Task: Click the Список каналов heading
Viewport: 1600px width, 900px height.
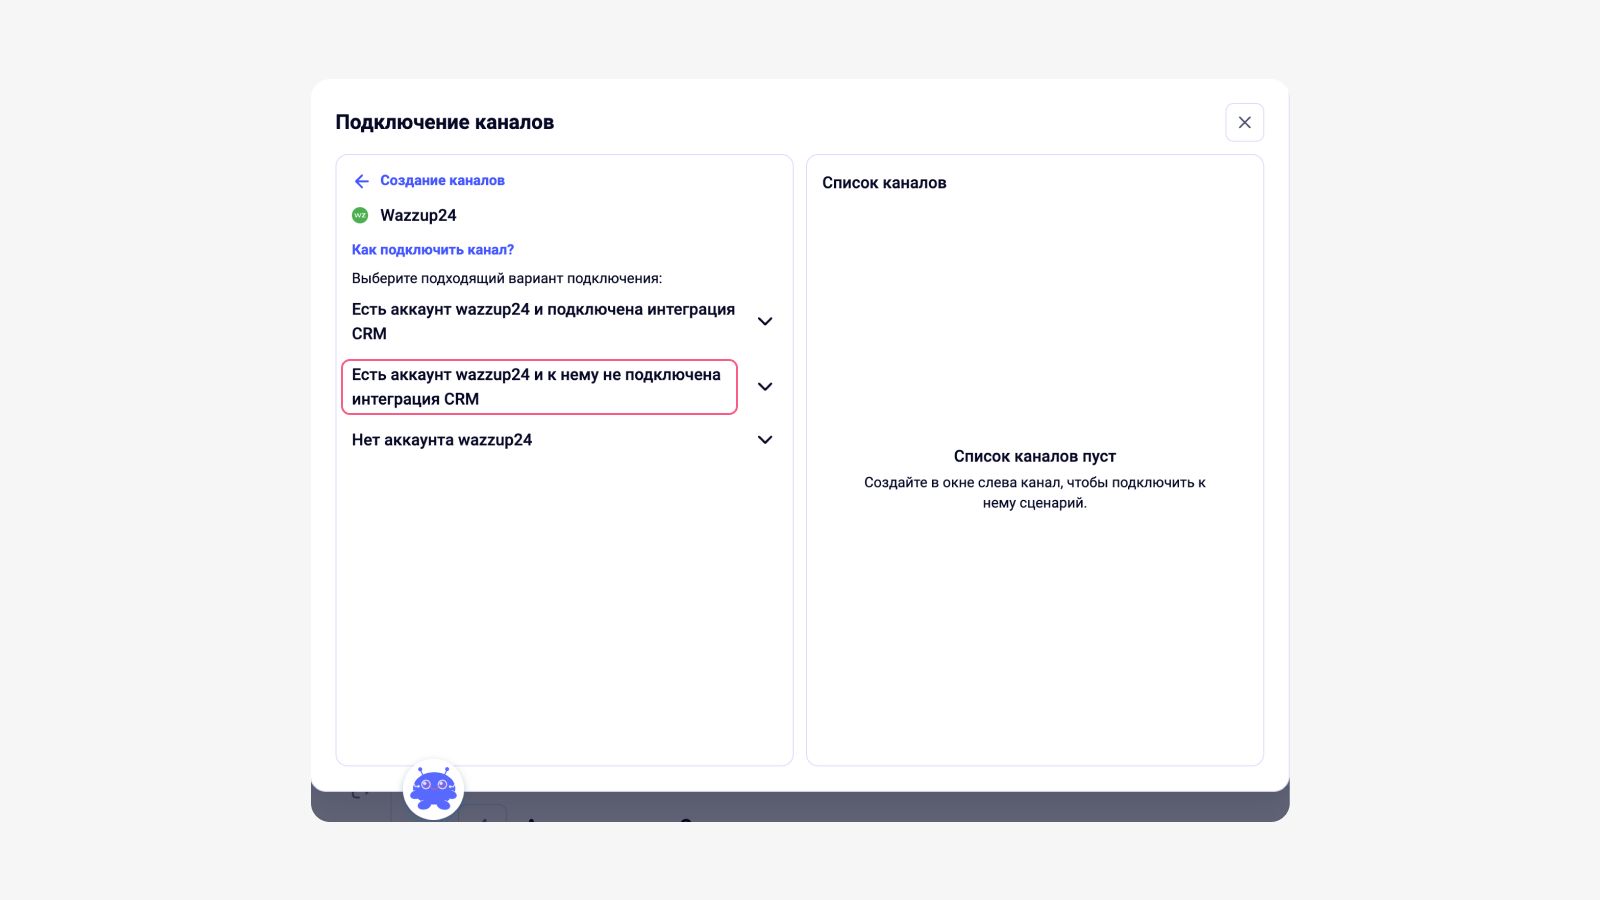Action: (x=884, y=183)
